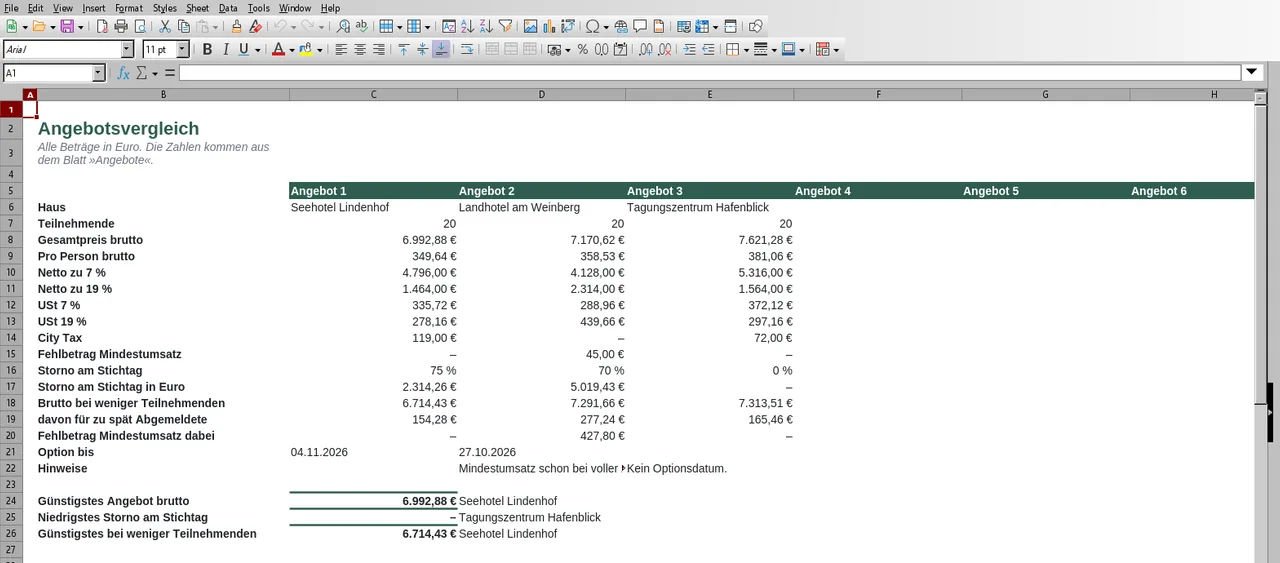The height and width of the screenshot is (563, 1280).
Task: Sort ascending A to Z
Action: tap(467, 26)
